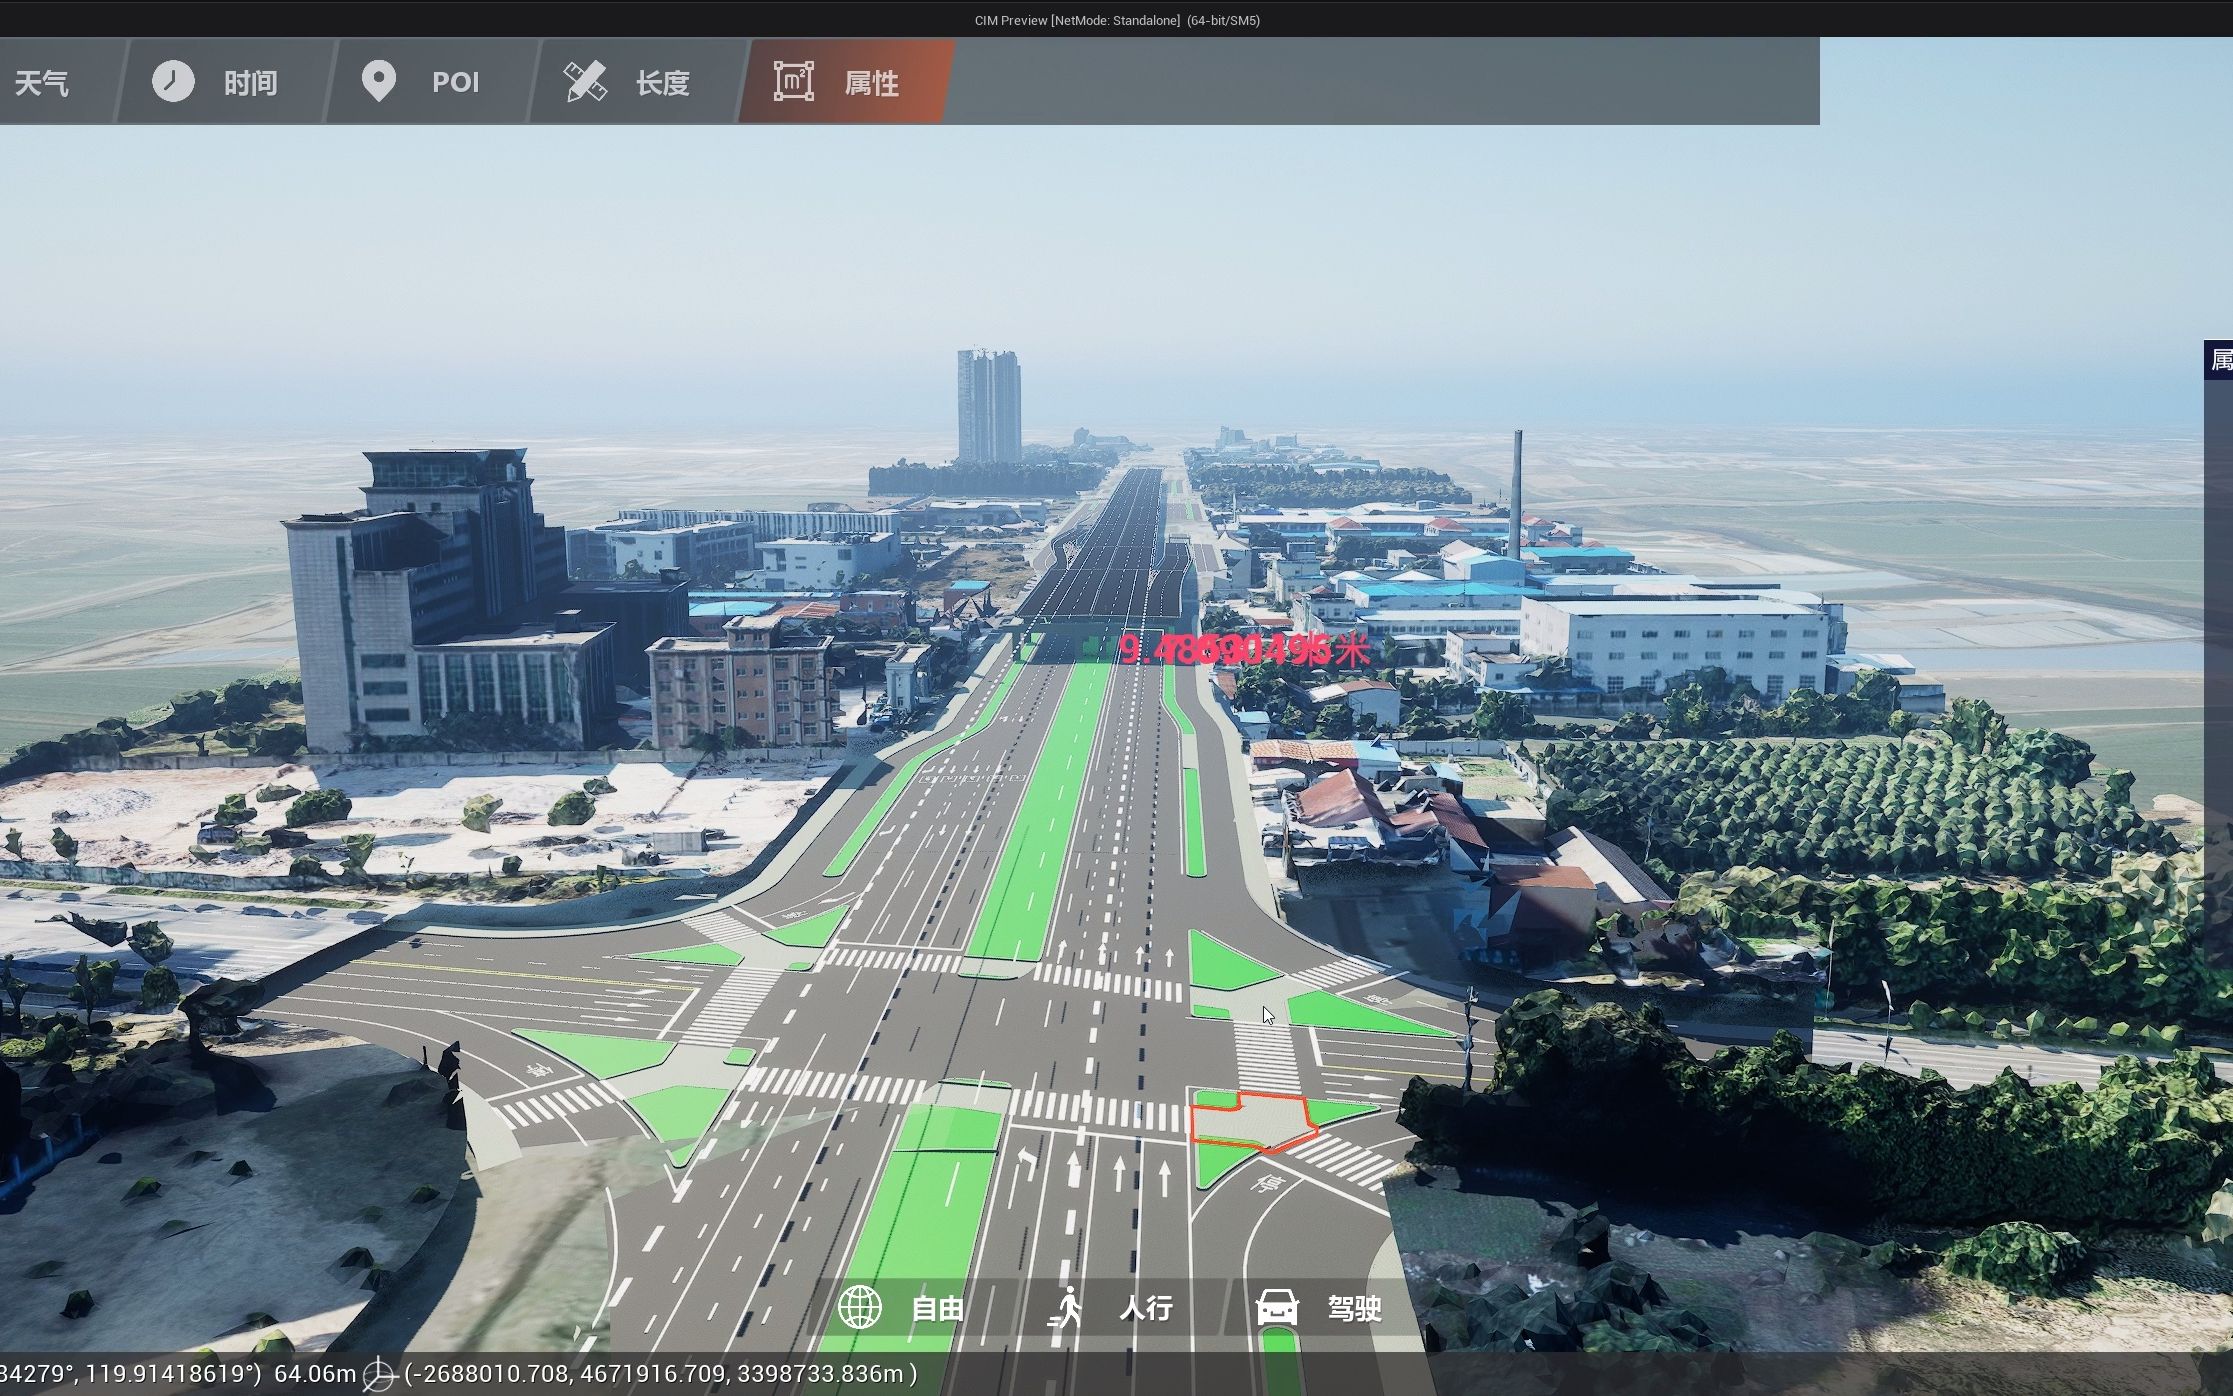This screenshot has height=1396, width=2233.
Task: Select the ruler icon for 长度 measurement
Action: (x=586, y=82)
